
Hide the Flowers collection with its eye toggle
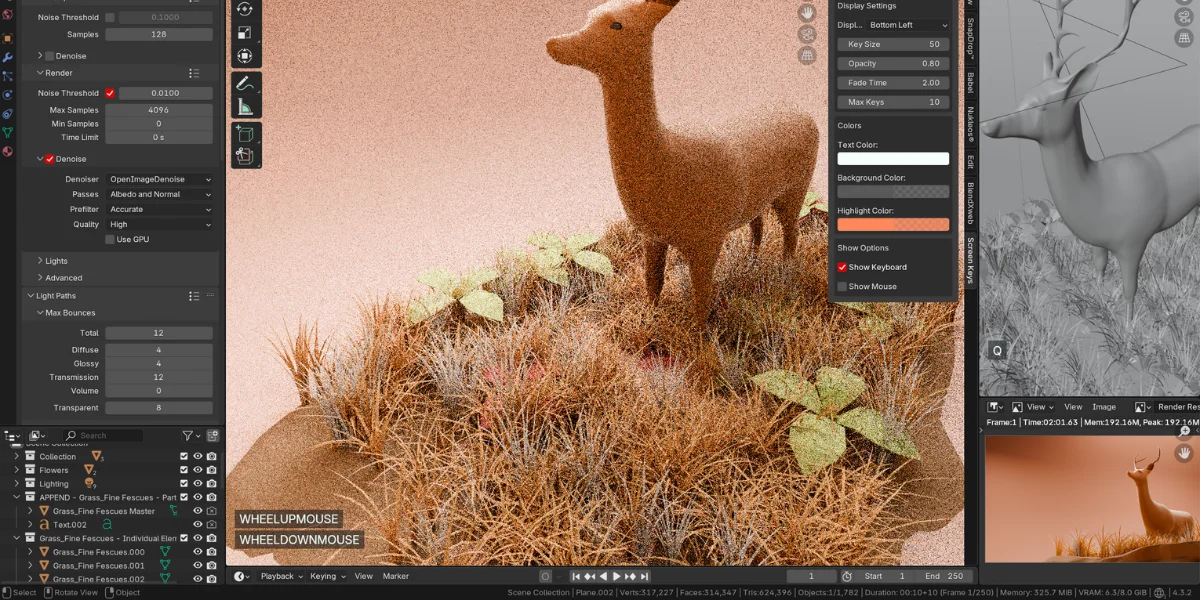point(199,470)
